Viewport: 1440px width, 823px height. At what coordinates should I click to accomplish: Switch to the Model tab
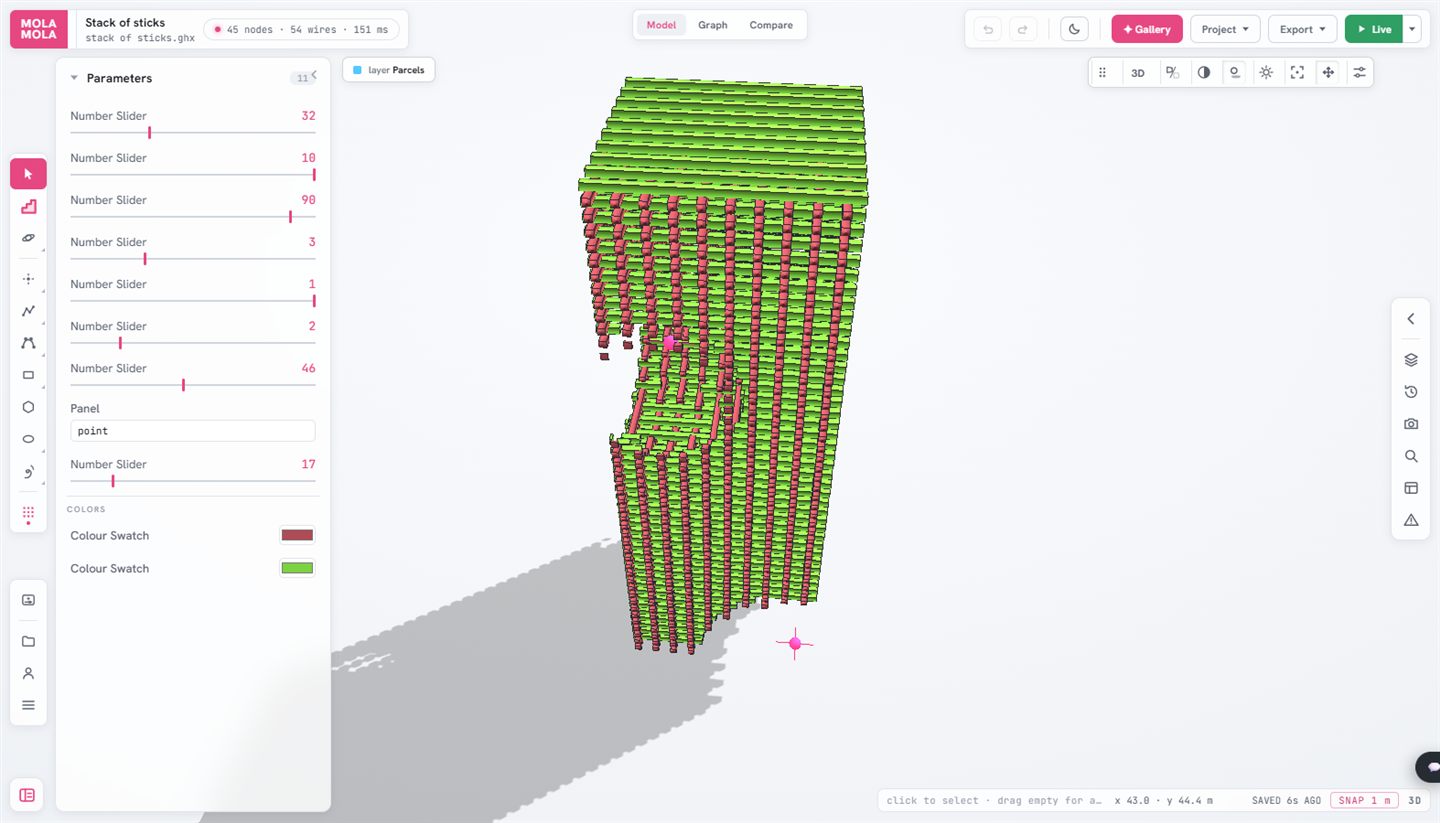point(661,25)
